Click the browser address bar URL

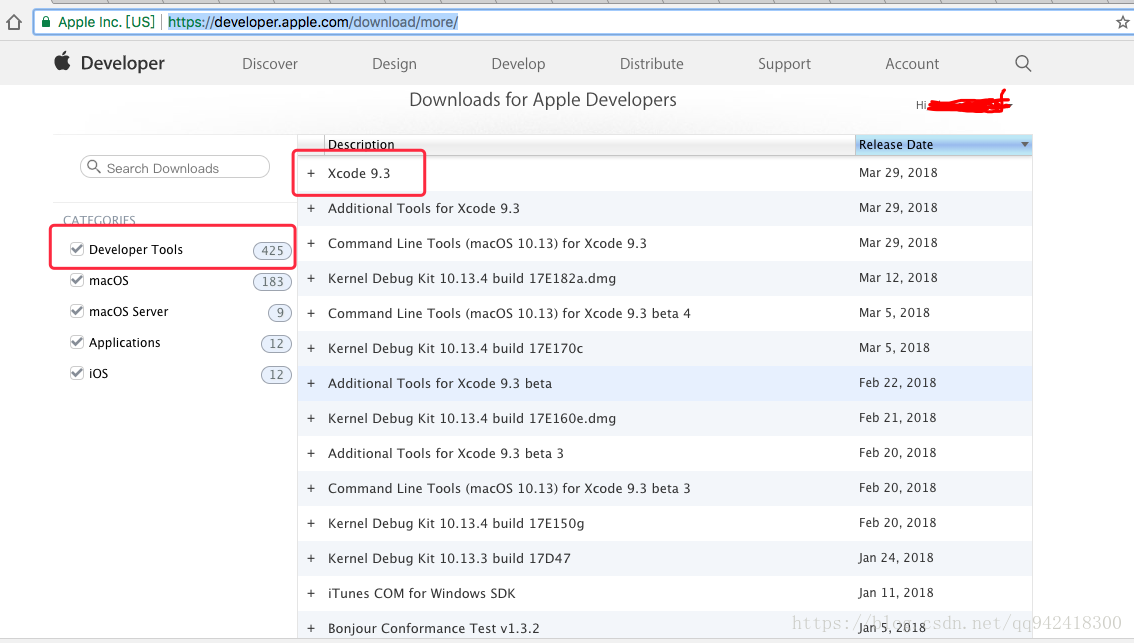click(313, 22)
